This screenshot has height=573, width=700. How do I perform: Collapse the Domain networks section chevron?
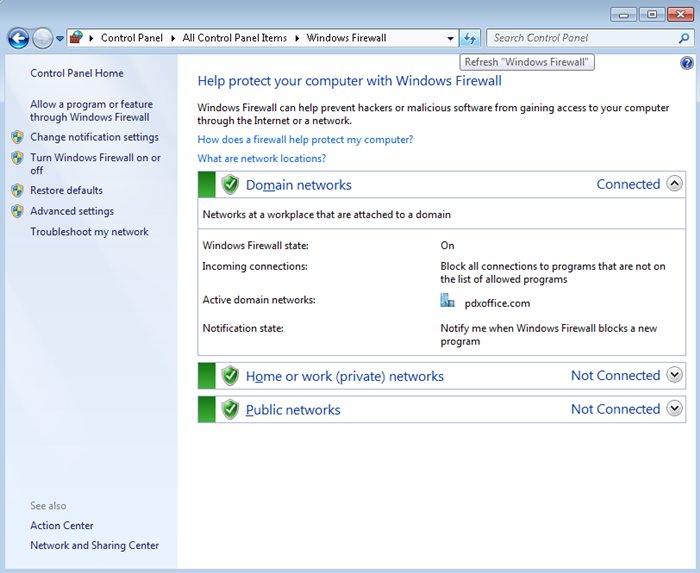point(675,183)
